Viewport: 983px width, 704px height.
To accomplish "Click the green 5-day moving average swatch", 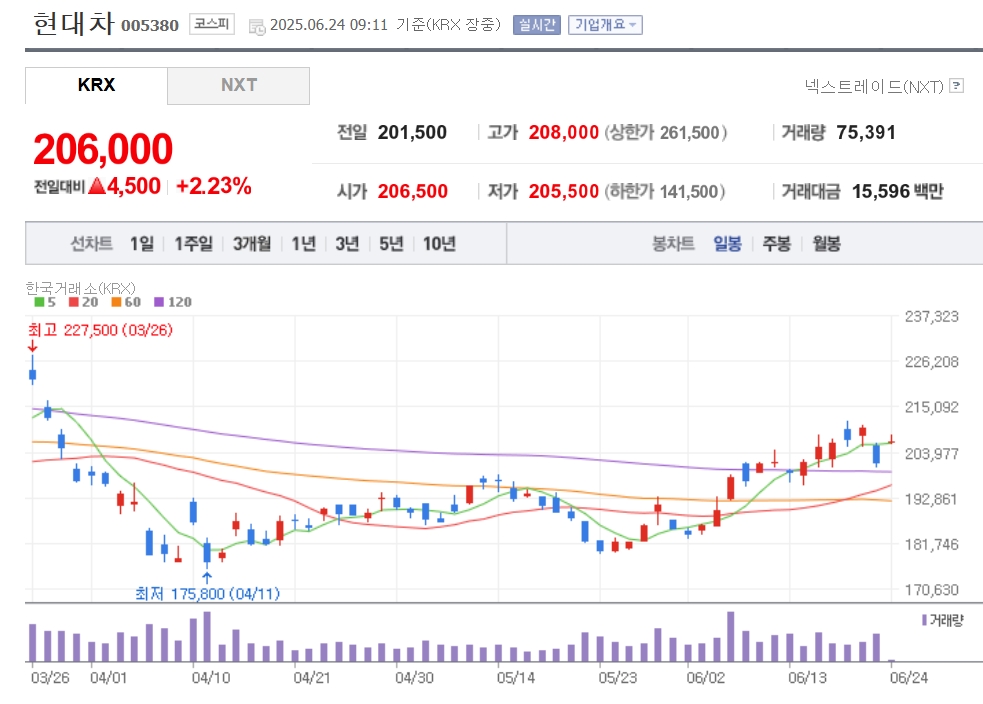I will coord(39,302).
